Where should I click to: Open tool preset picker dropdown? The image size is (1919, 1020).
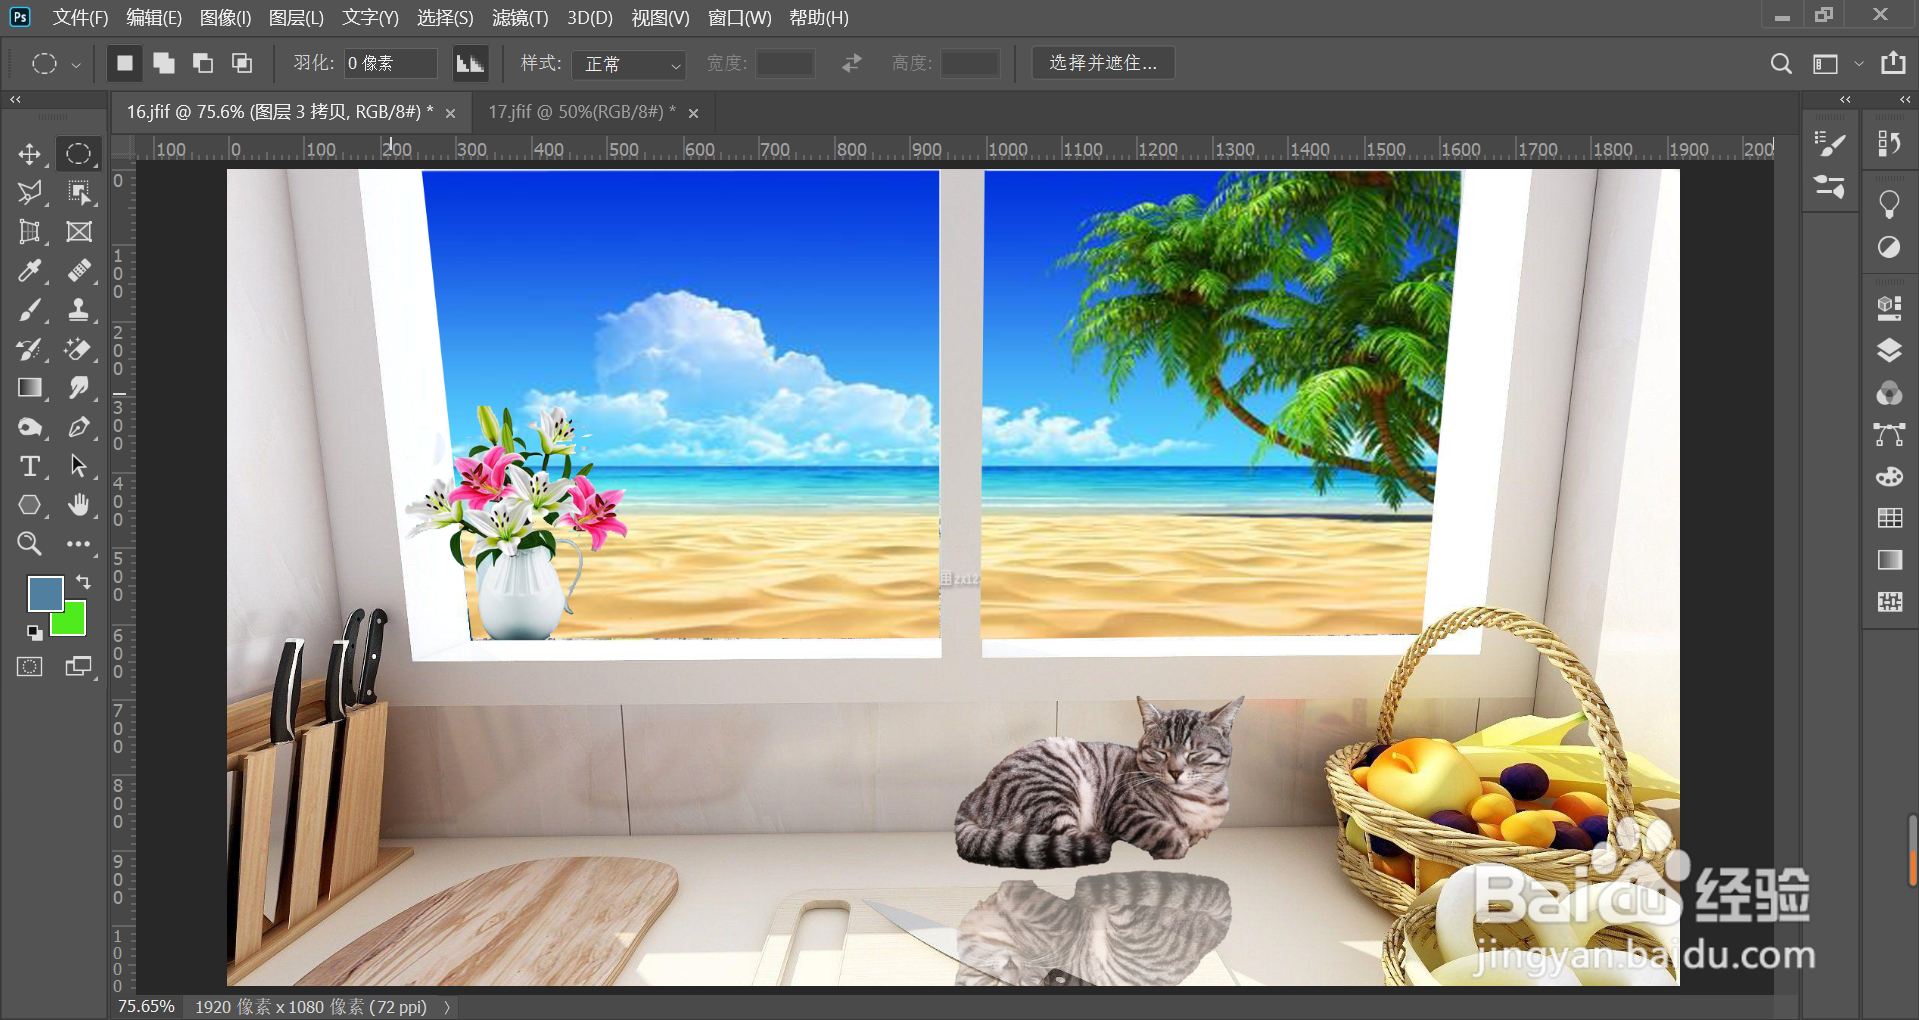pos(75,65)
